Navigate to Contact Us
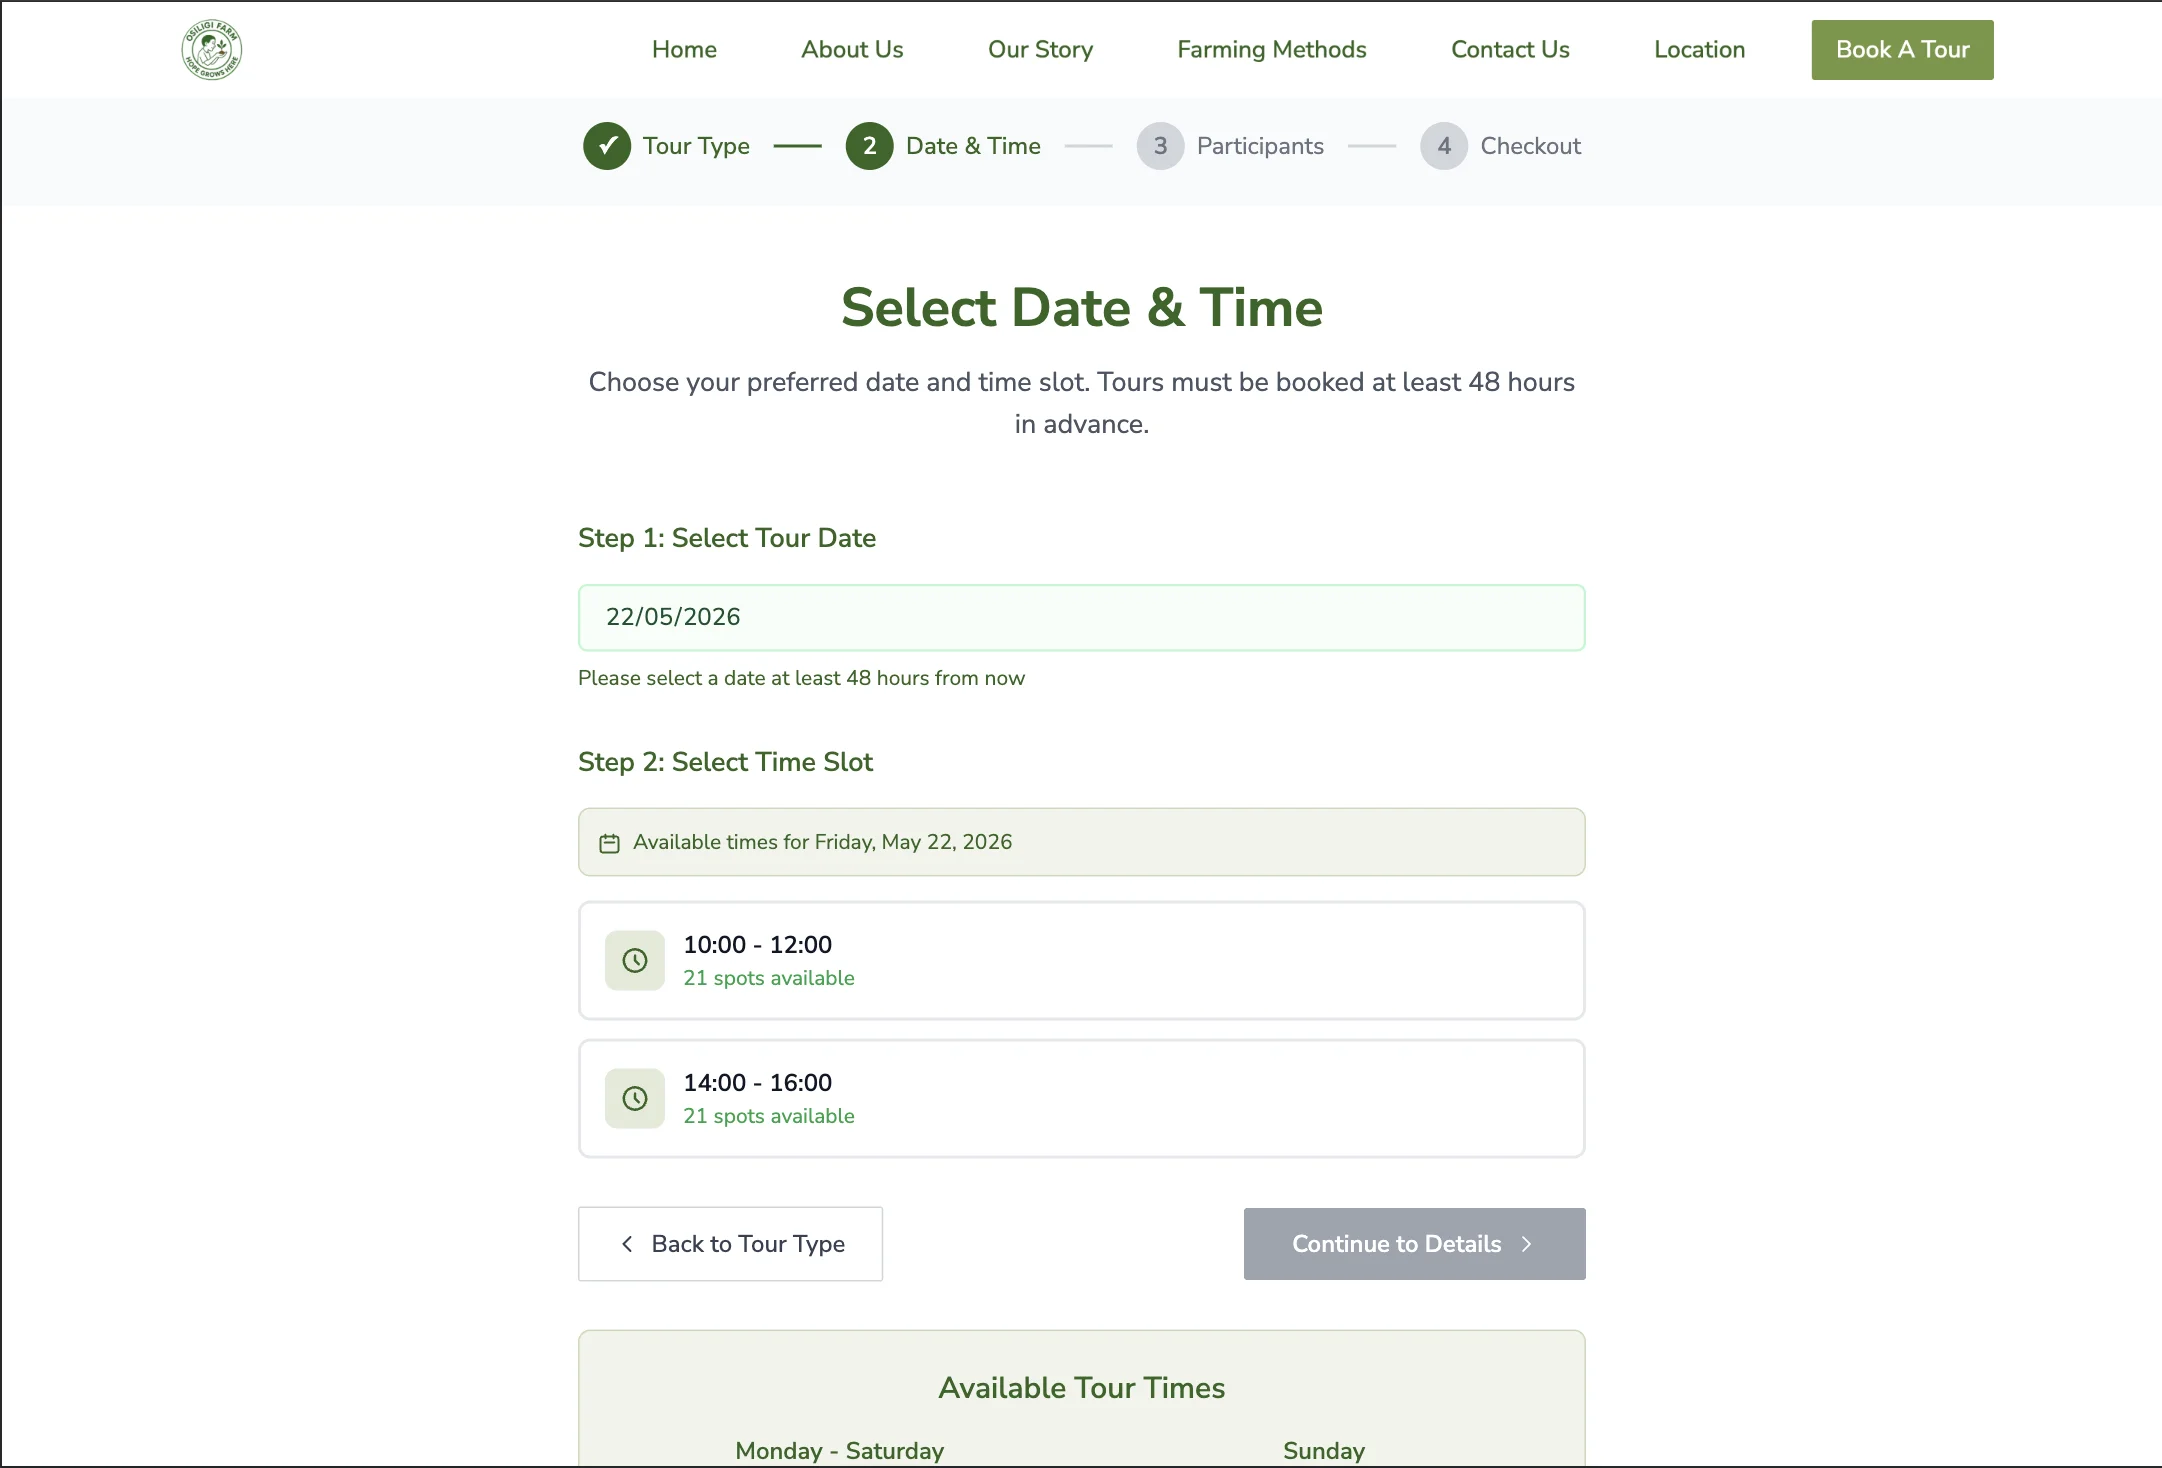2162x1468 pixels. 1510,50
